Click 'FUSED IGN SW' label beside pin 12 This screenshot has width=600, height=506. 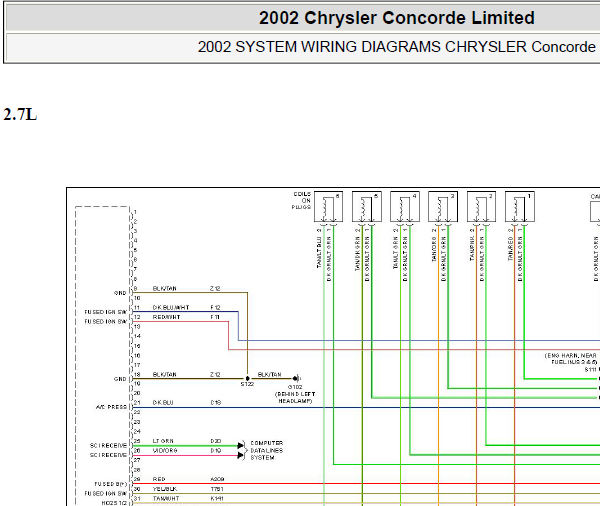106,322
